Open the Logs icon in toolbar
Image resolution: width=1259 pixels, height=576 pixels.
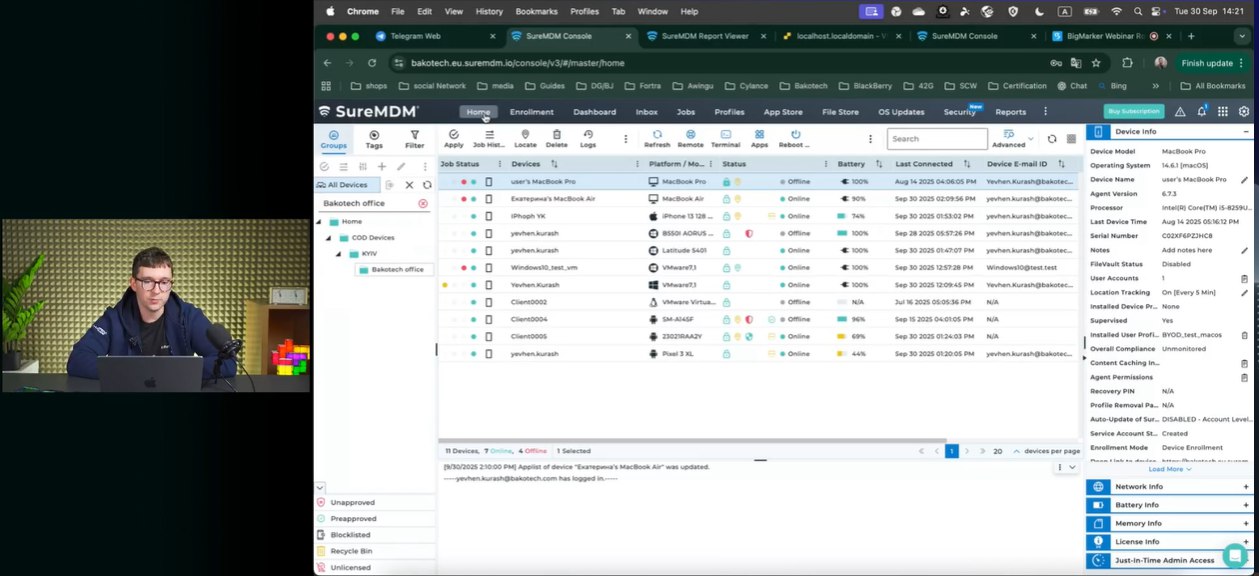(x=588, y=138)
